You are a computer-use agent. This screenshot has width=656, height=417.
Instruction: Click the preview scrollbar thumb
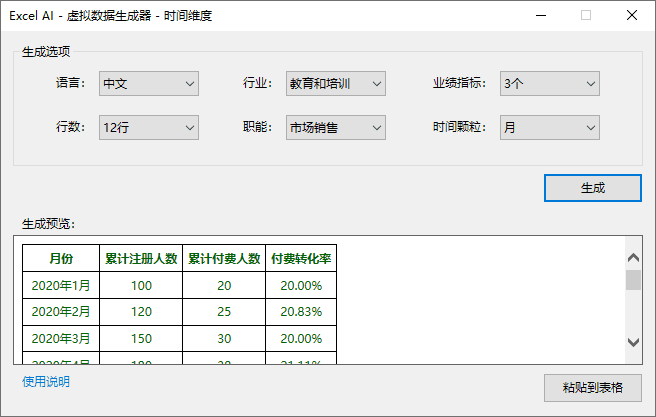click(633, 280)
